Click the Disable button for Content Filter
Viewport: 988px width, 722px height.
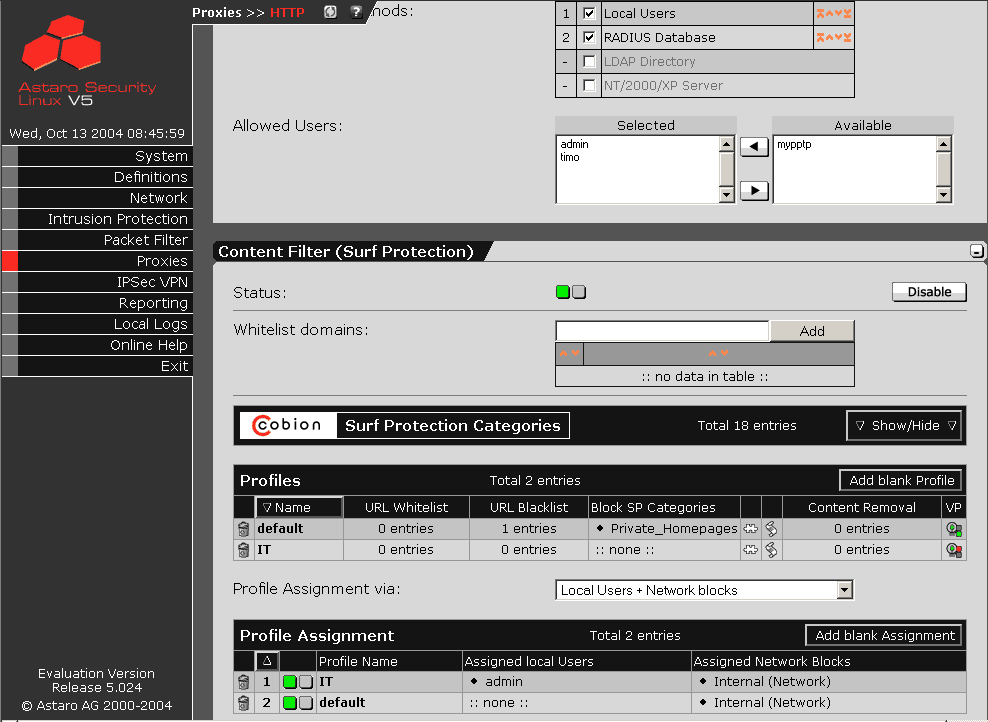coord(929,292)
